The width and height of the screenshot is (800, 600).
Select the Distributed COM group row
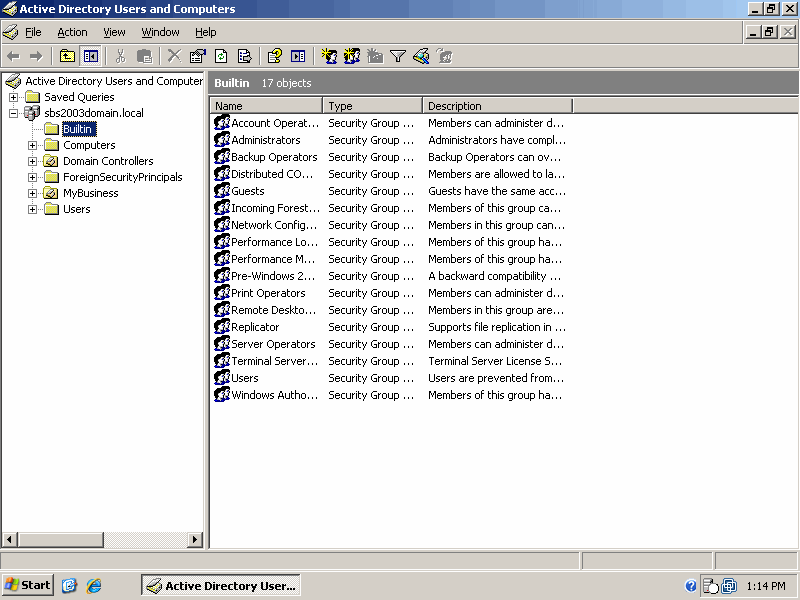[390, 174]
